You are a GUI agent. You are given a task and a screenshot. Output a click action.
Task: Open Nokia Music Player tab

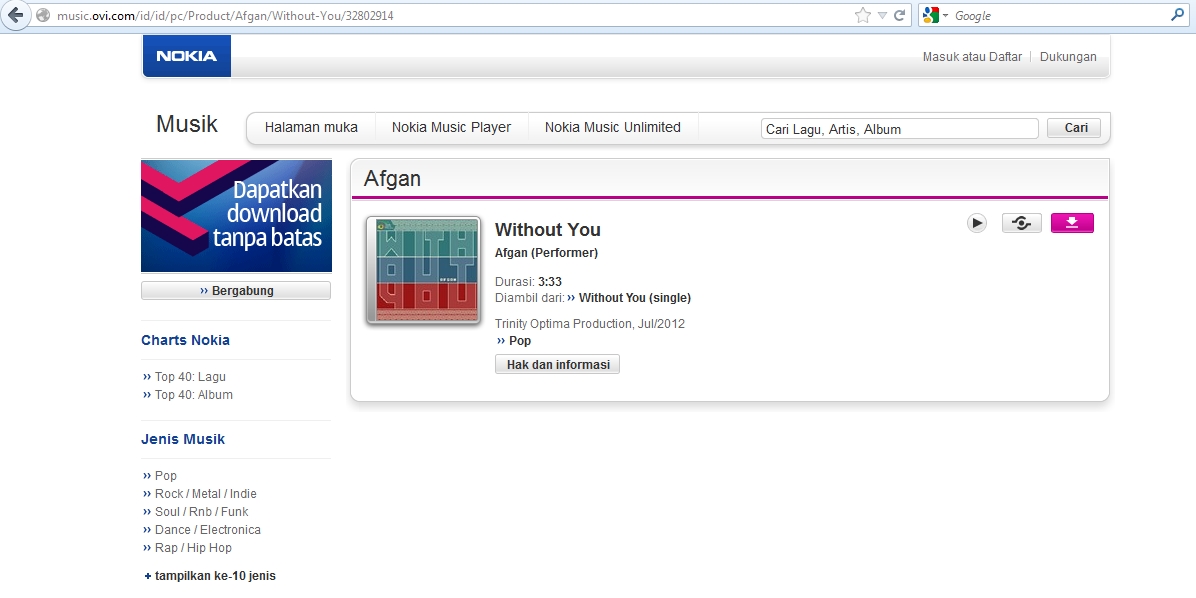point(452,127)
